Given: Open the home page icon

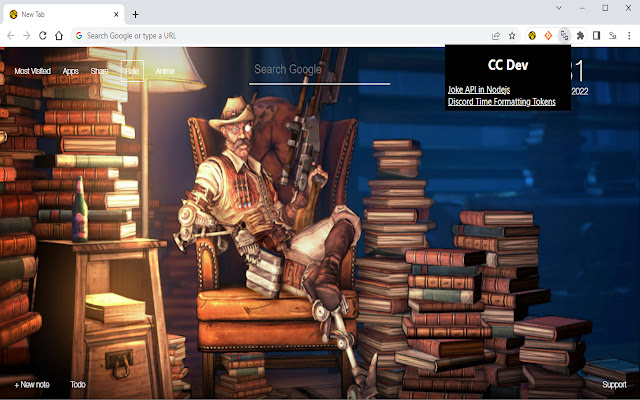Looking at the screenshot, I should coord(59,36).
